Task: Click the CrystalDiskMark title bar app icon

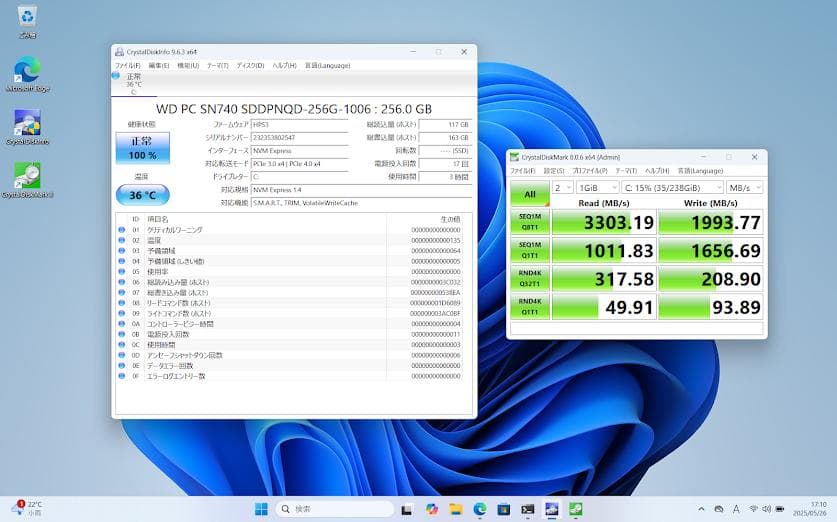Action: 515,157
